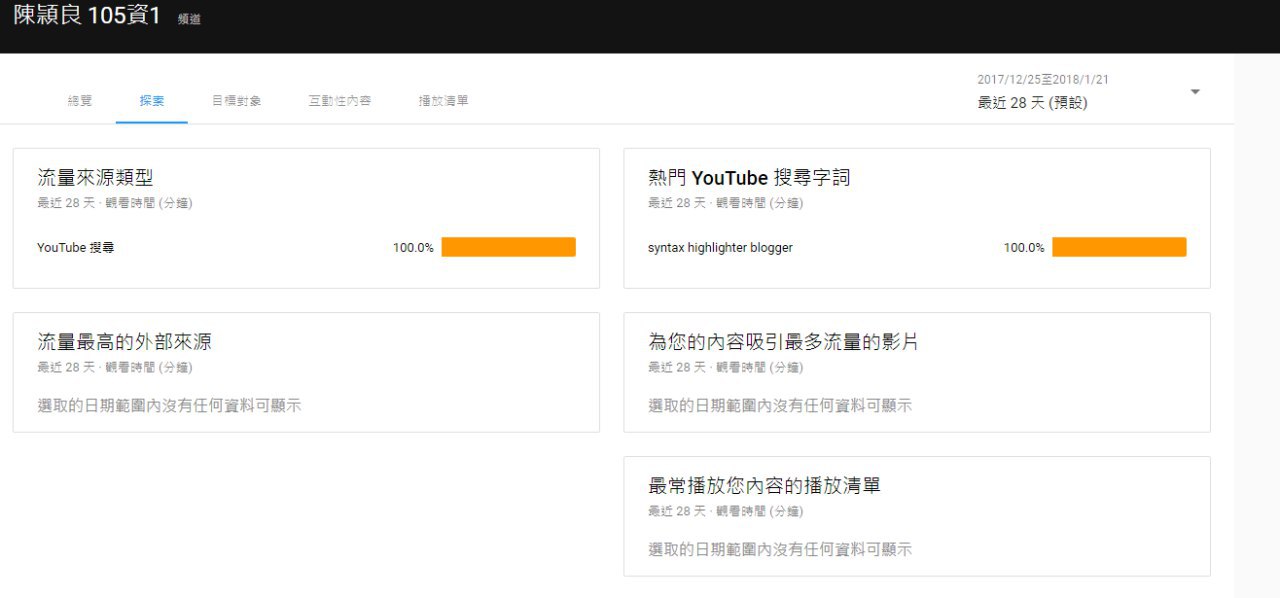The width and height of the screenshot is (1280, 598).
Task: Open the 流量最高的外部來源 card
Action: point(125,342)
